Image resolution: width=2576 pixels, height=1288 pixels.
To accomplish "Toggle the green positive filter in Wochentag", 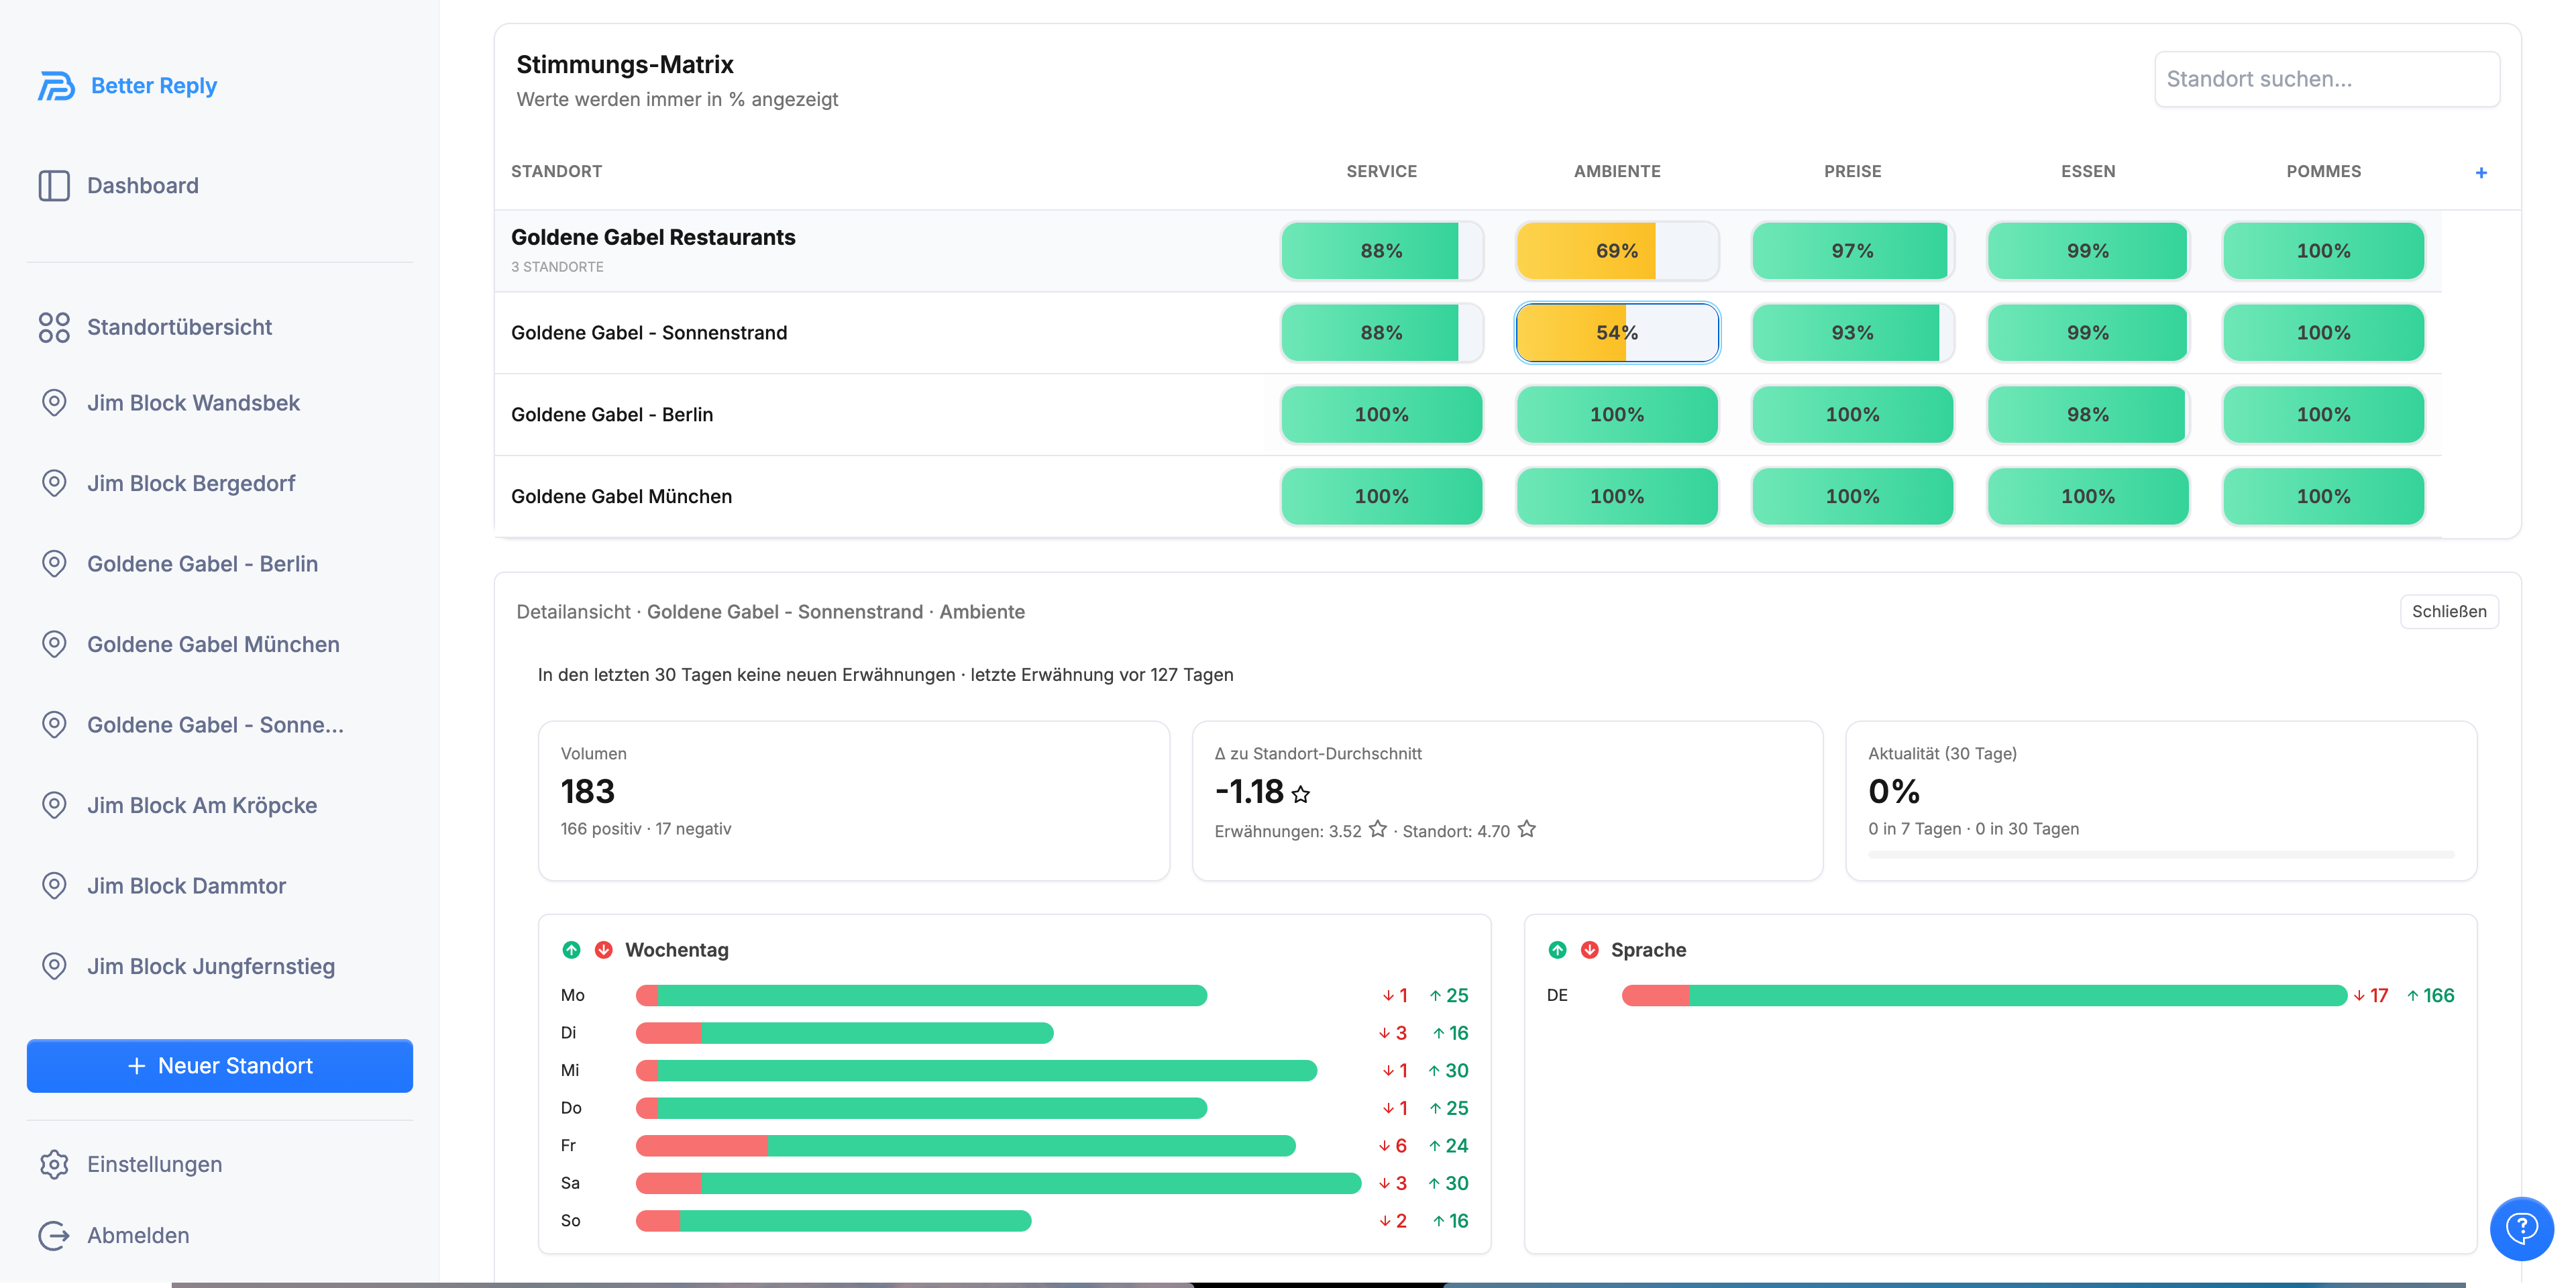I will [x=571, y=950].
